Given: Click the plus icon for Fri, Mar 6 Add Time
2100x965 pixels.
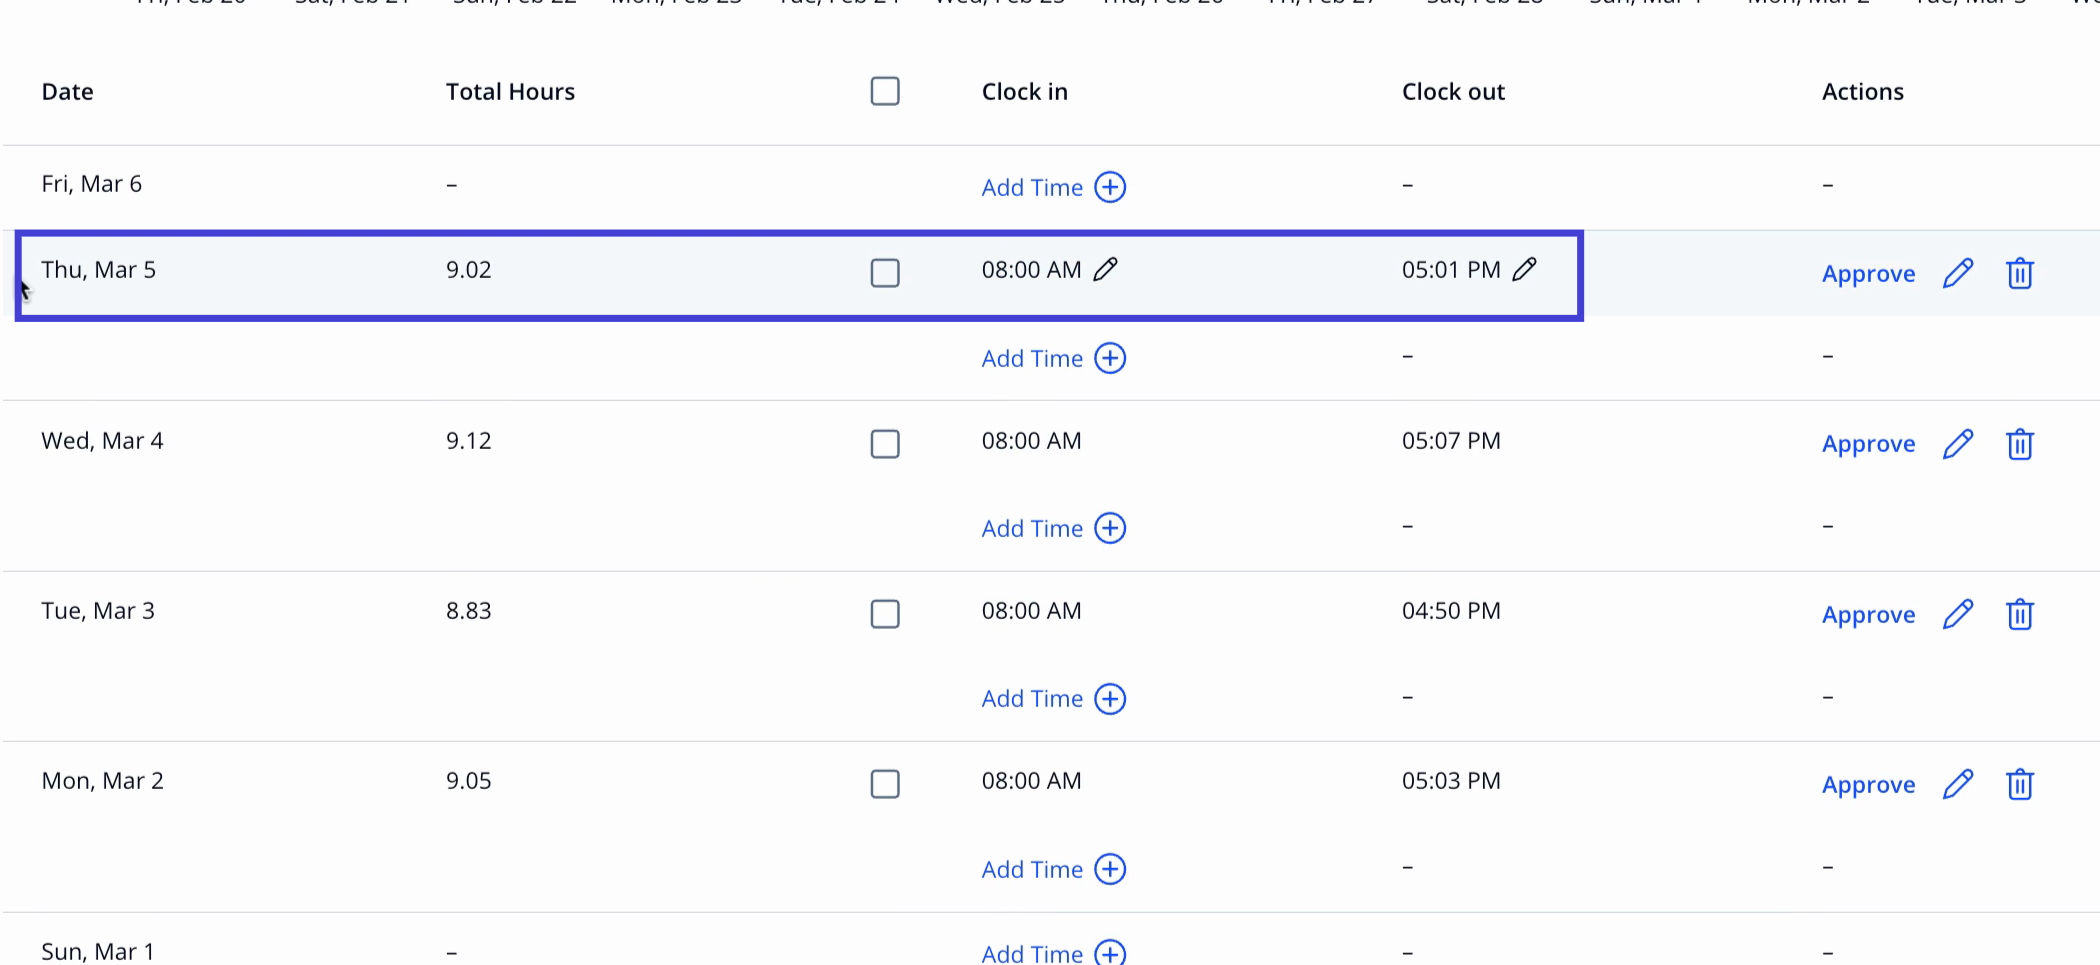Looking at the screenshot, I should 1110,187.
